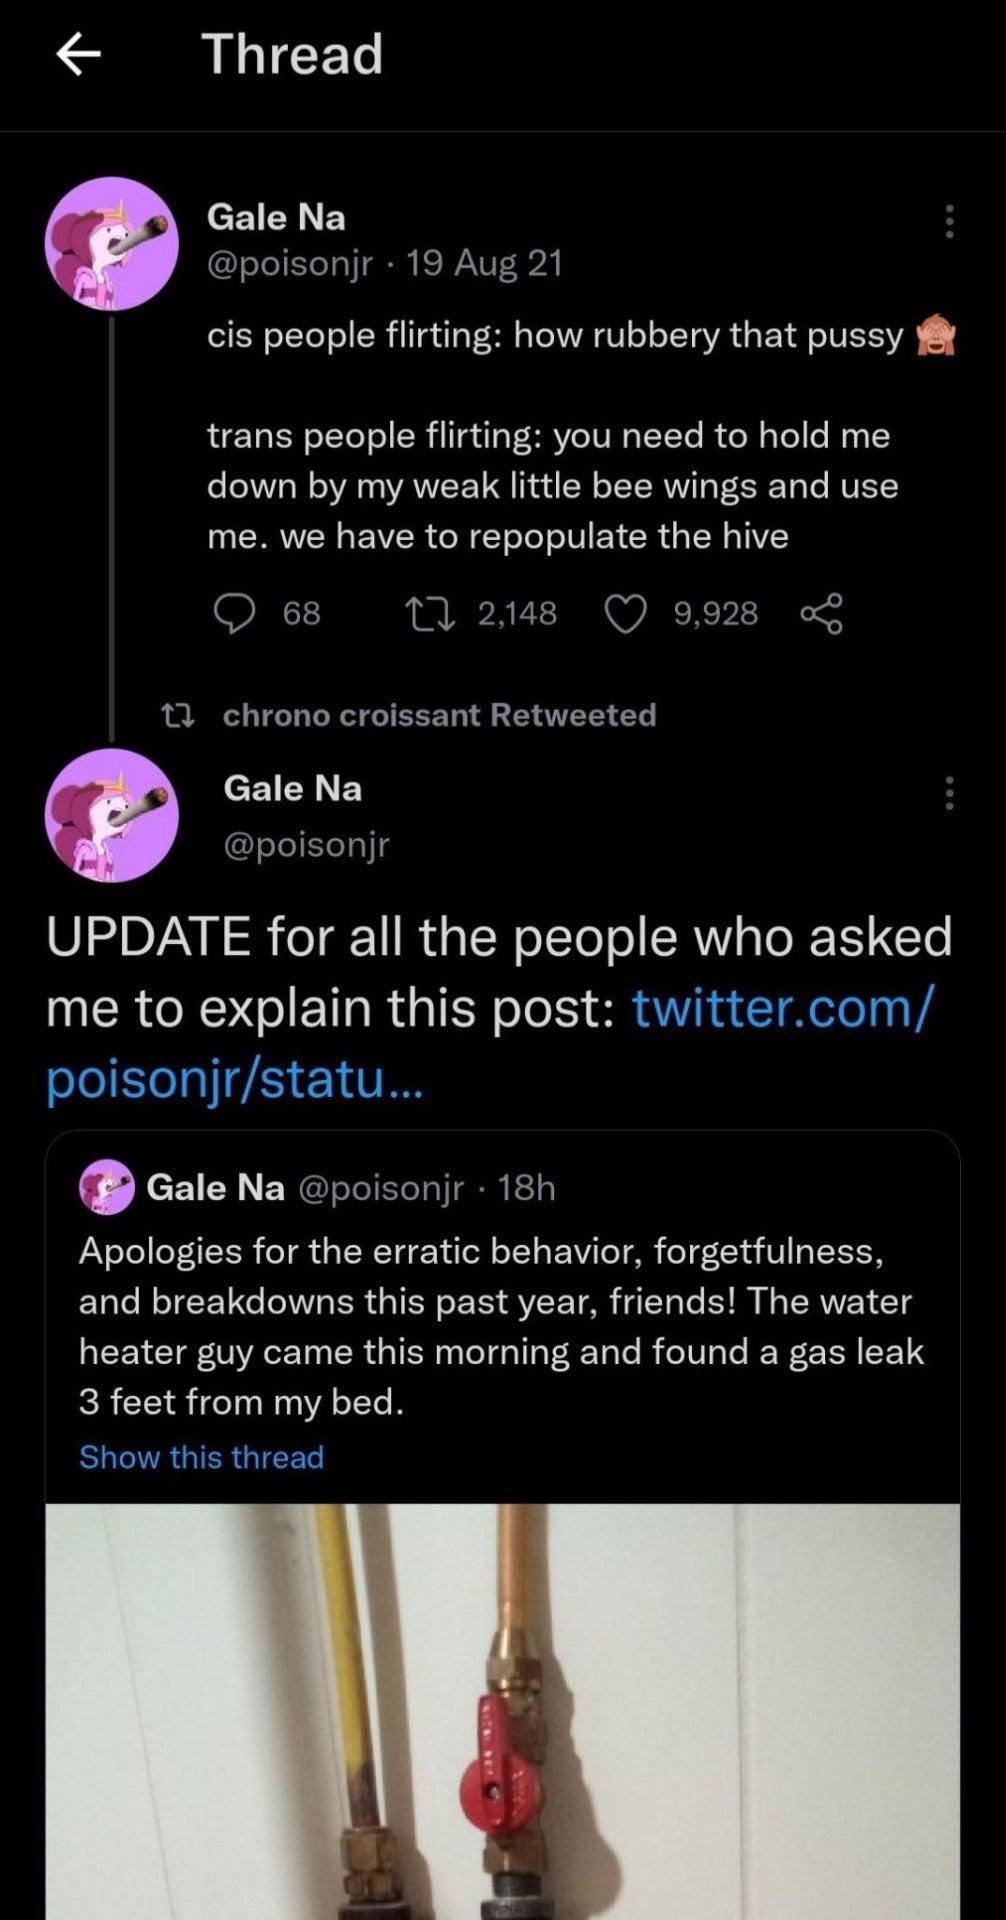
Task: Reply to the first tweet via comment icon
Action: 236,613
